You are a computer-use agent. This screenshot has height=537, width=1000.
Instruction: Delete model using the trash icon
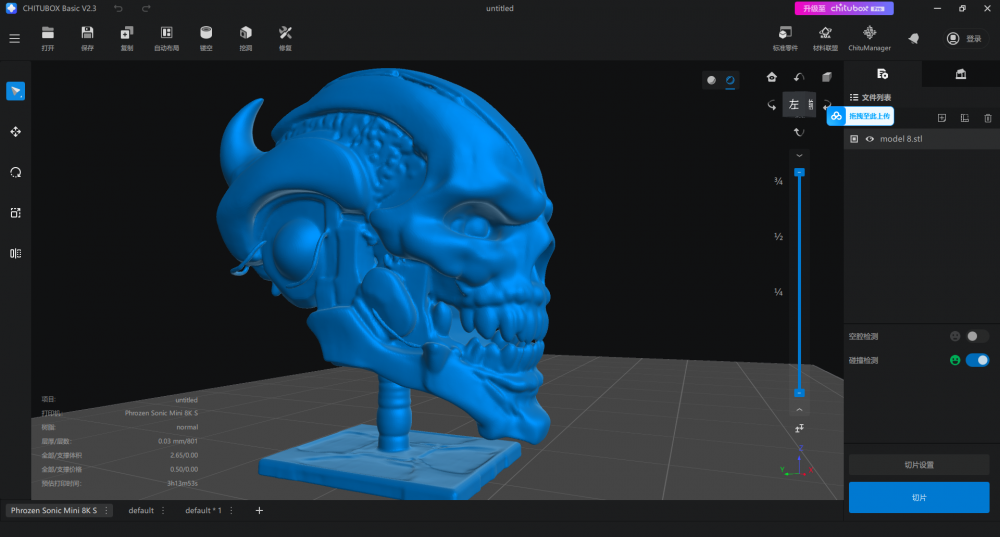988,118
